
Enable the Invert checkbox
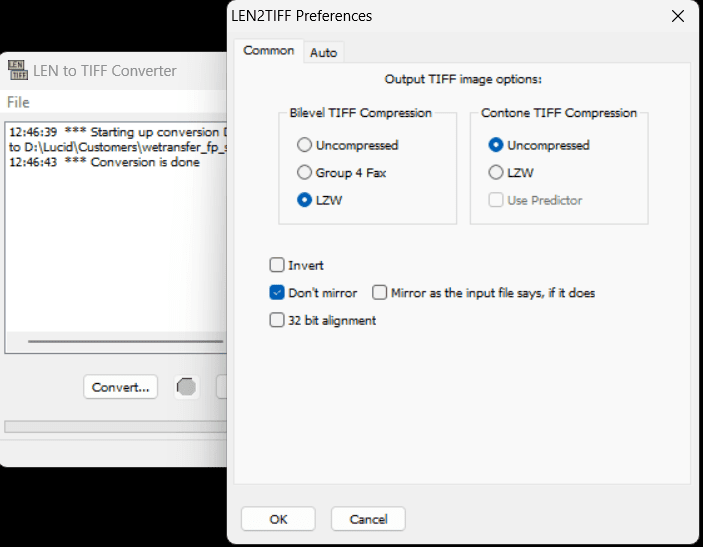click(277, 265)
